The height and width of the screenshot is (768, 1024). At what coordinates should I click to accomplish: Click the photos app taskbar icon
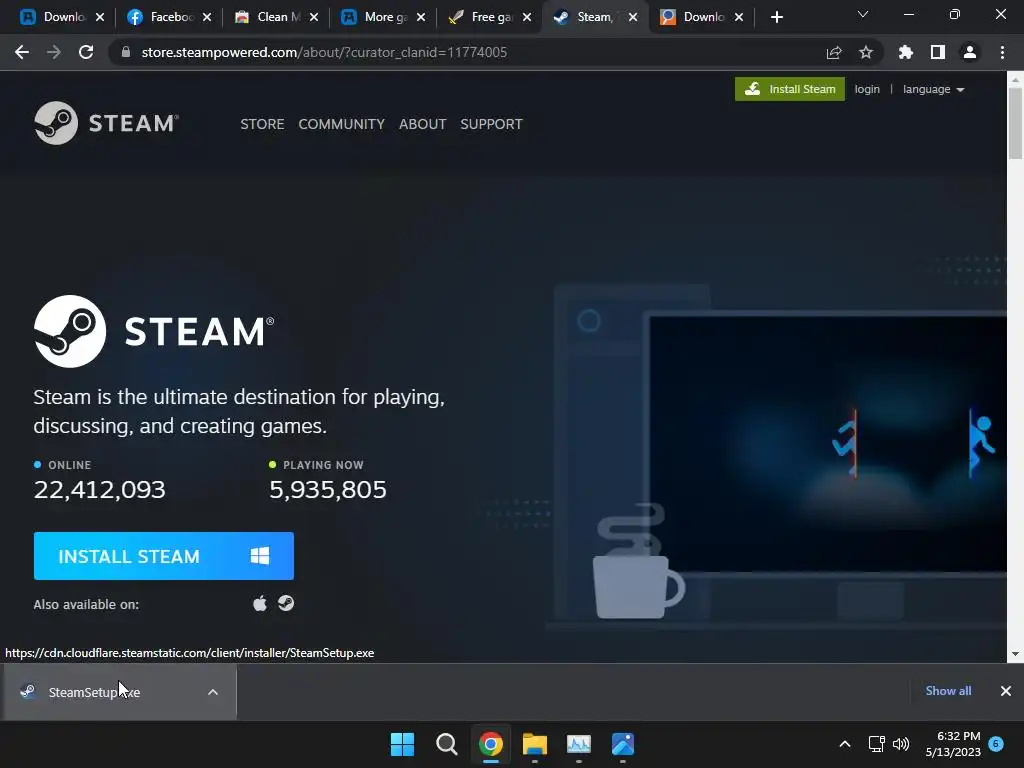click(x=623, y=744)
